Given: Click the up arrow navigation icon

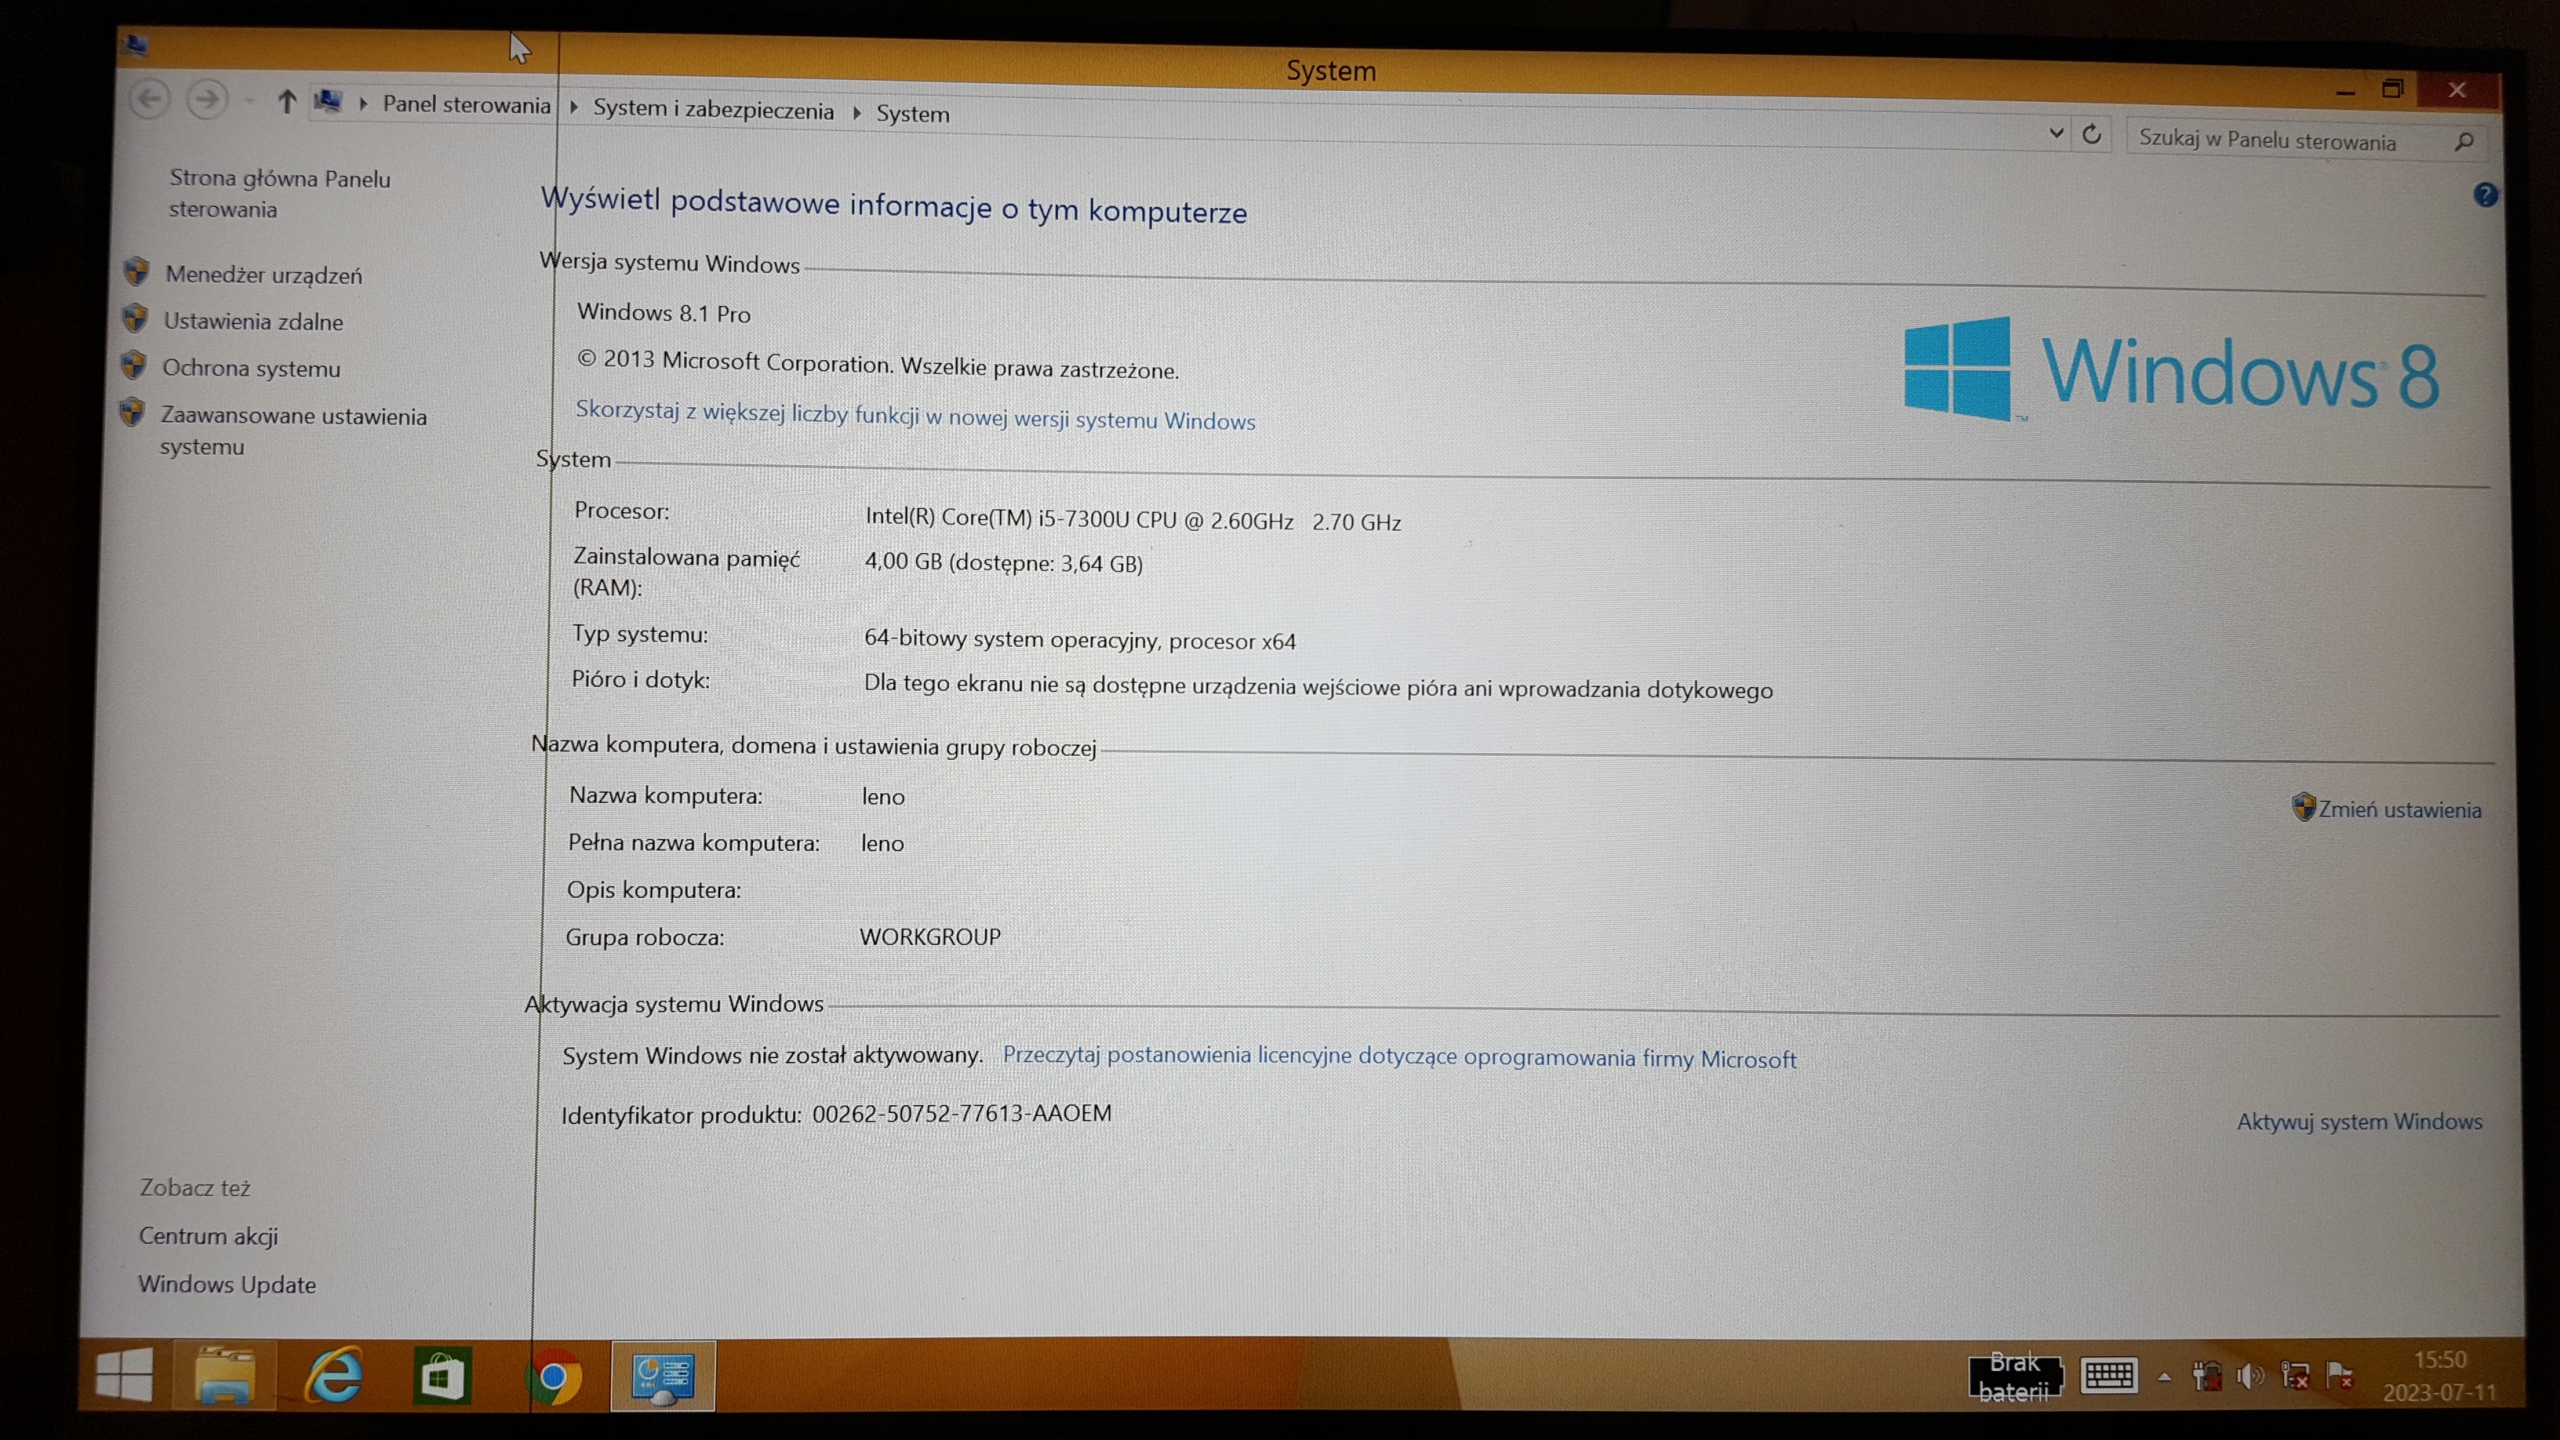Looking at the screenshot, I should click(287, 101).
